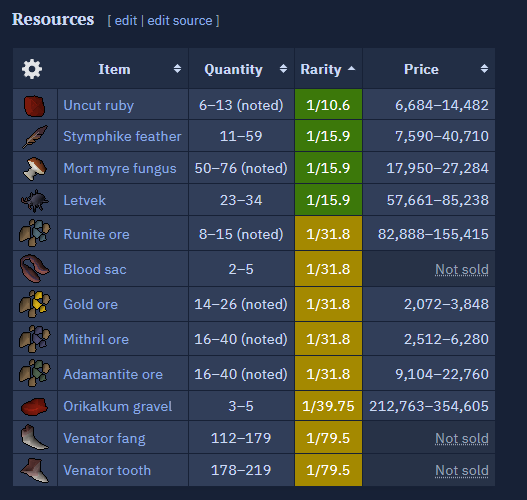
Task: Click the price 2,072–3,848
Action: (x=446, y=304)
